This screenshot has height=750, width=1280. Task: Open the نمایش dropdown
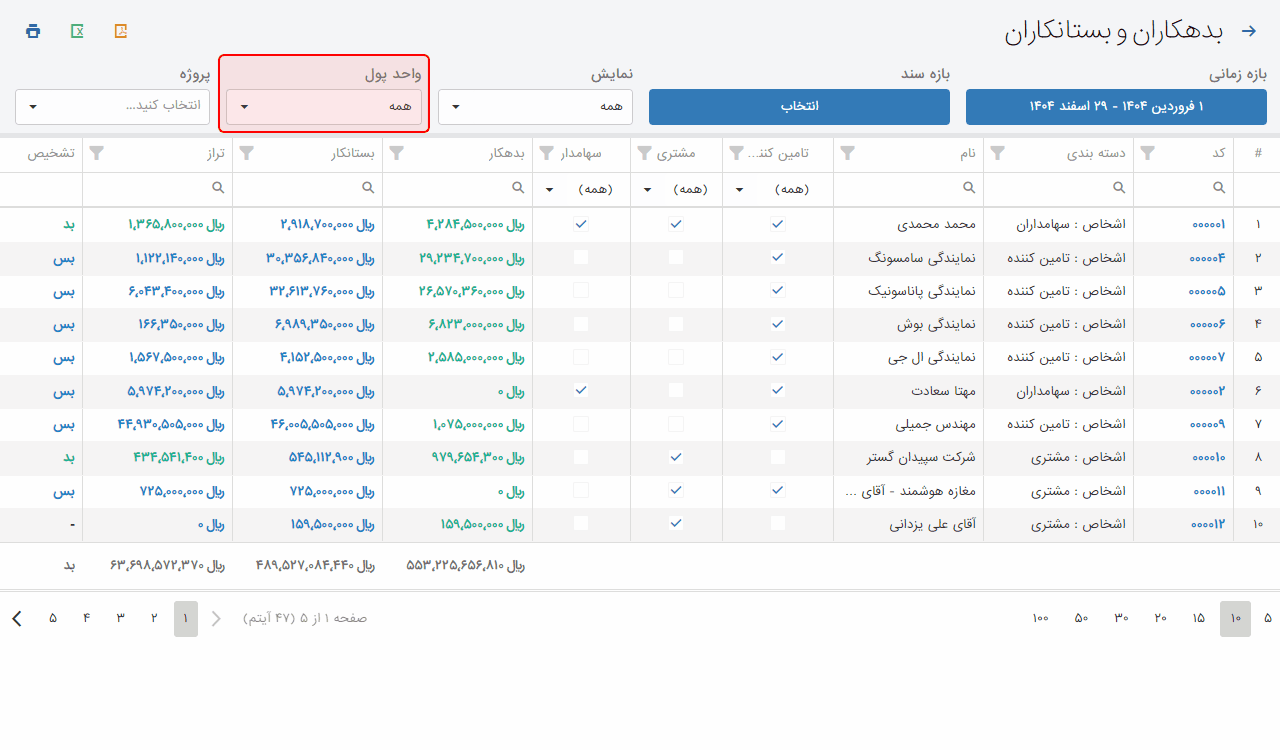[x=535, y=107]
